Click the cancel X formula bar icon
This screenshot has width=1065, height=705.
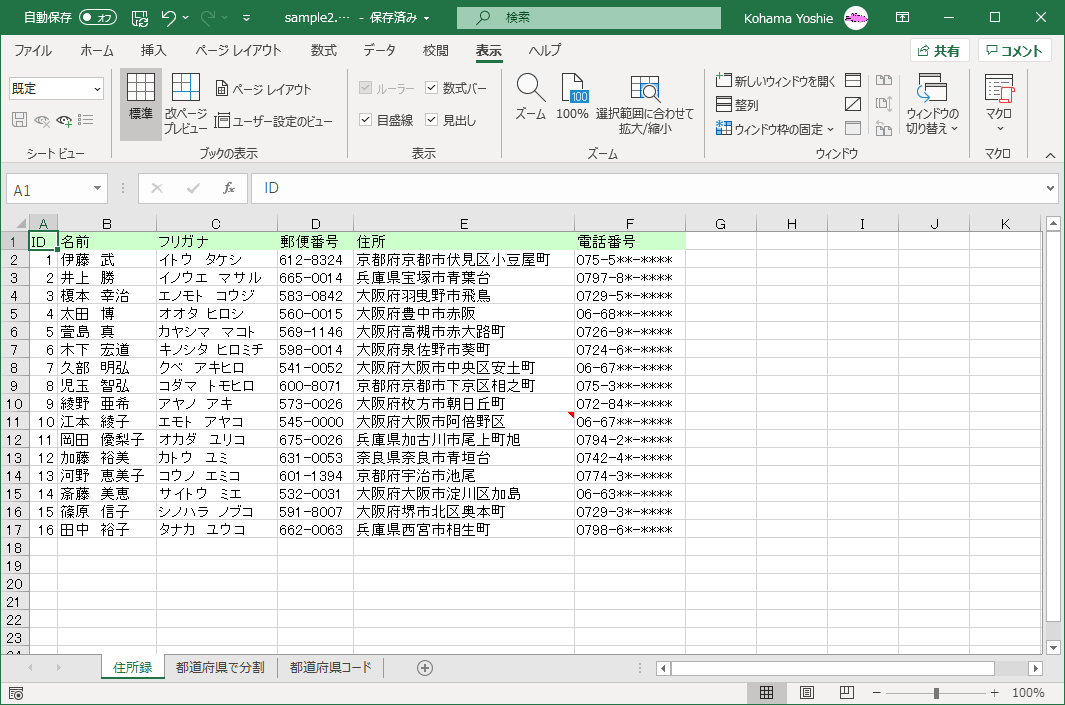click(157, 188)
